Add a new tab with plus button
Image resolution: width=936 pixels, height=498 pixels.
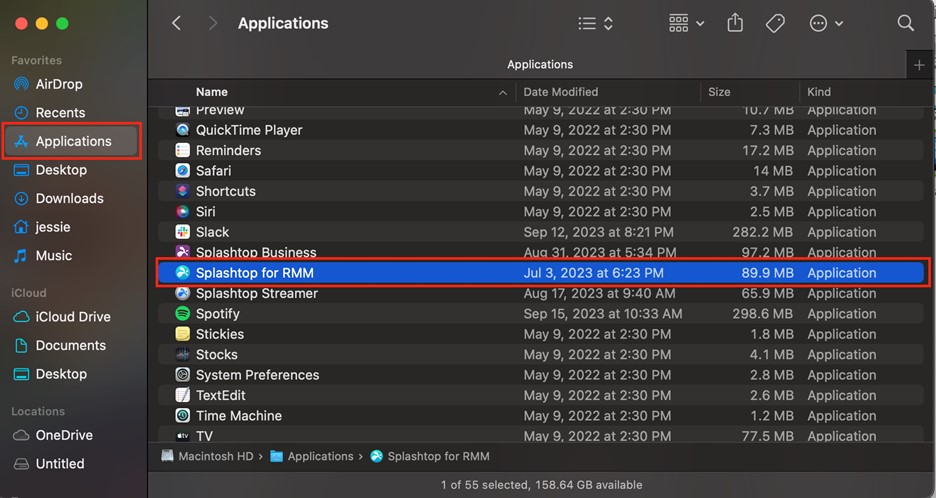(x=919, y=64)
